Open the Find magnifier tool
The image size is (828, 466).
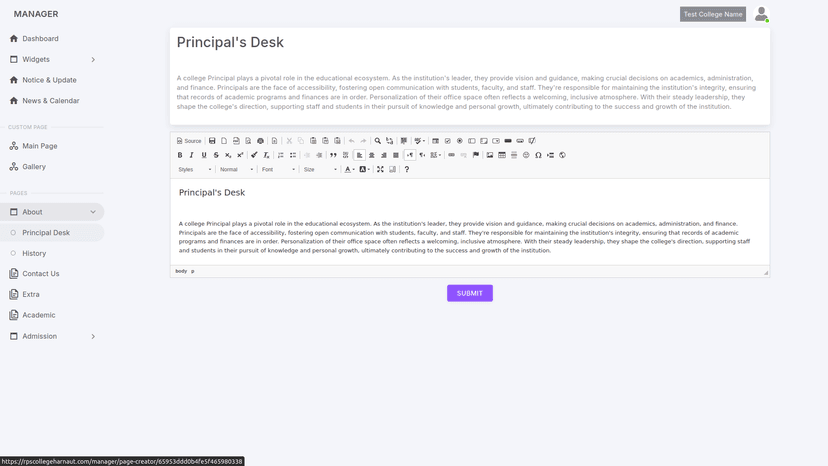[x=378, y=141]
